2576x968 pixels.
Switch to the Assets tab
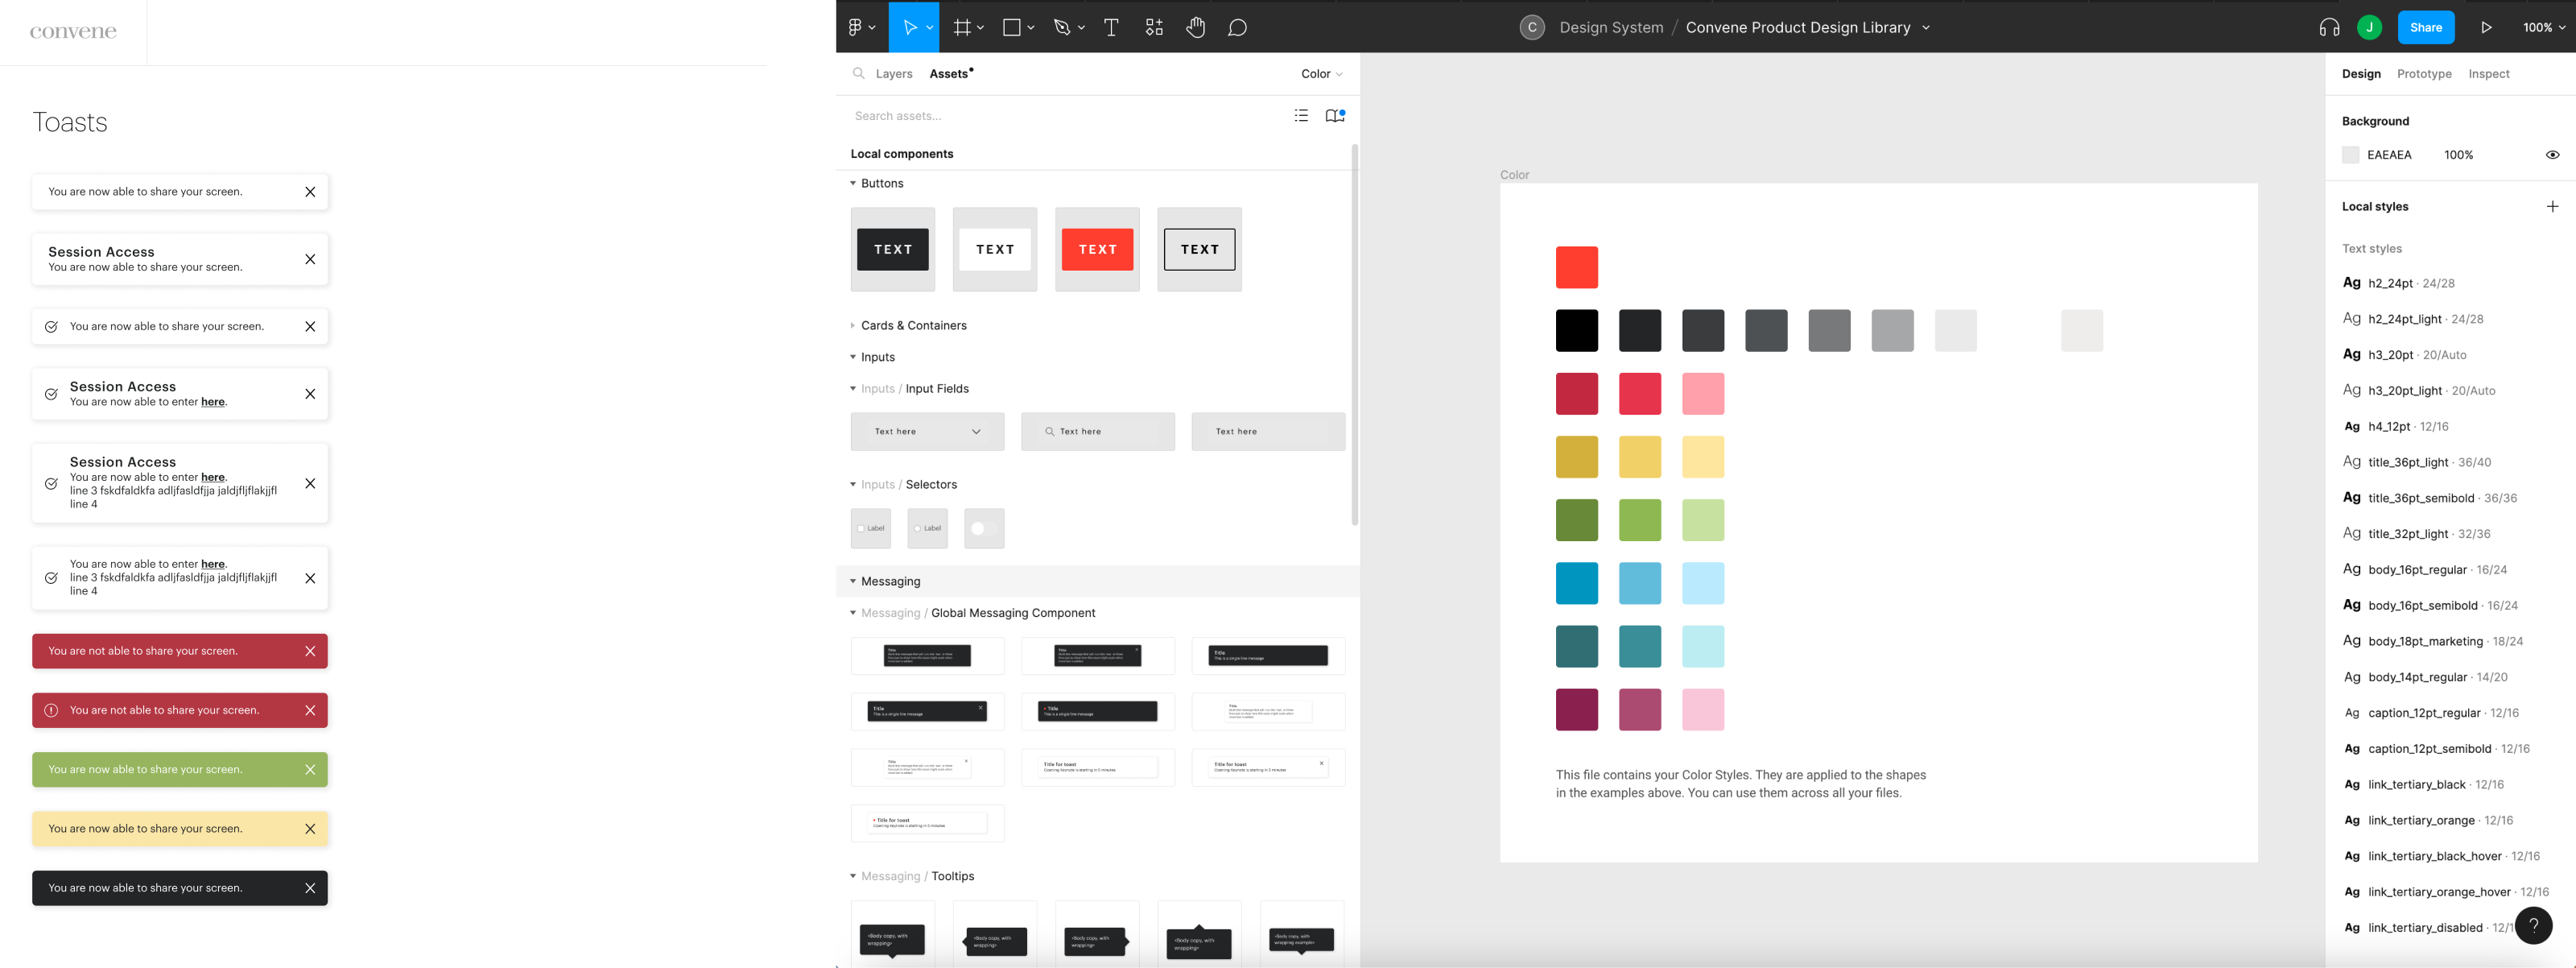pyautogui.click(x=949, y=73)
